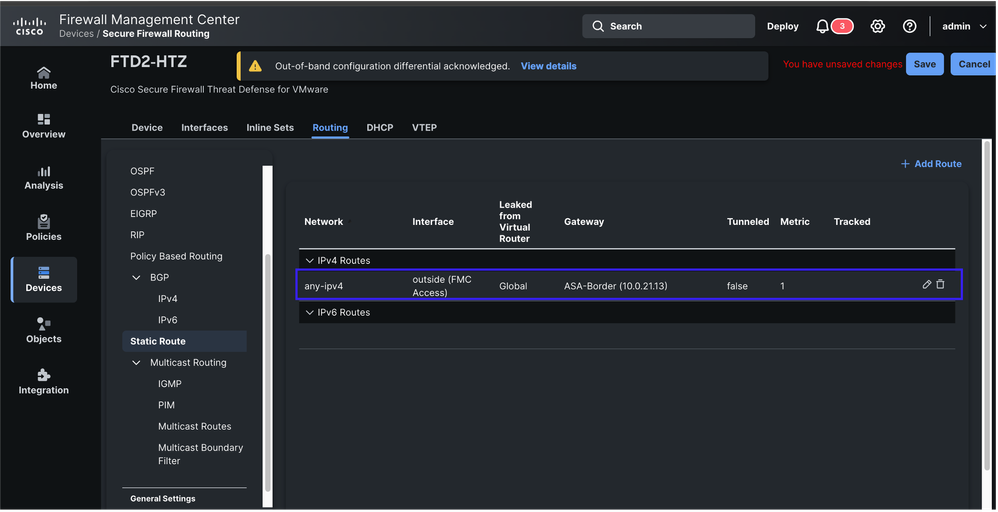
Task: Open Devices in sidebar
Action: coord(44,280)
